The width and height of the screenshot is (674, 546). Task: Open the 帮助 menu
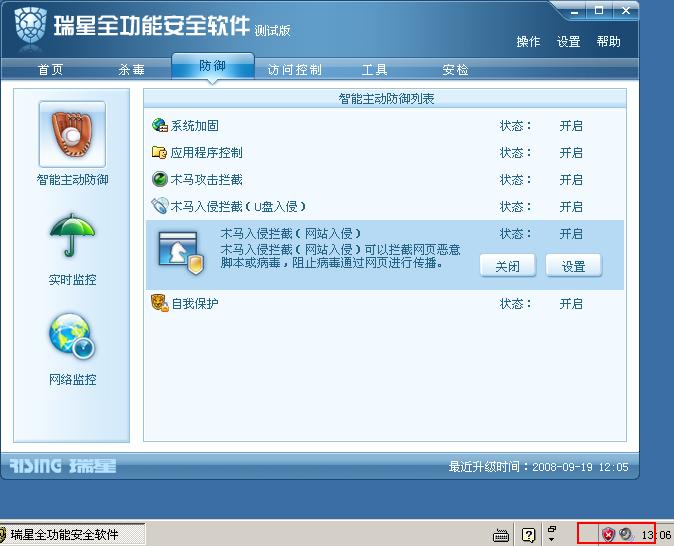(x=608, y=42)
